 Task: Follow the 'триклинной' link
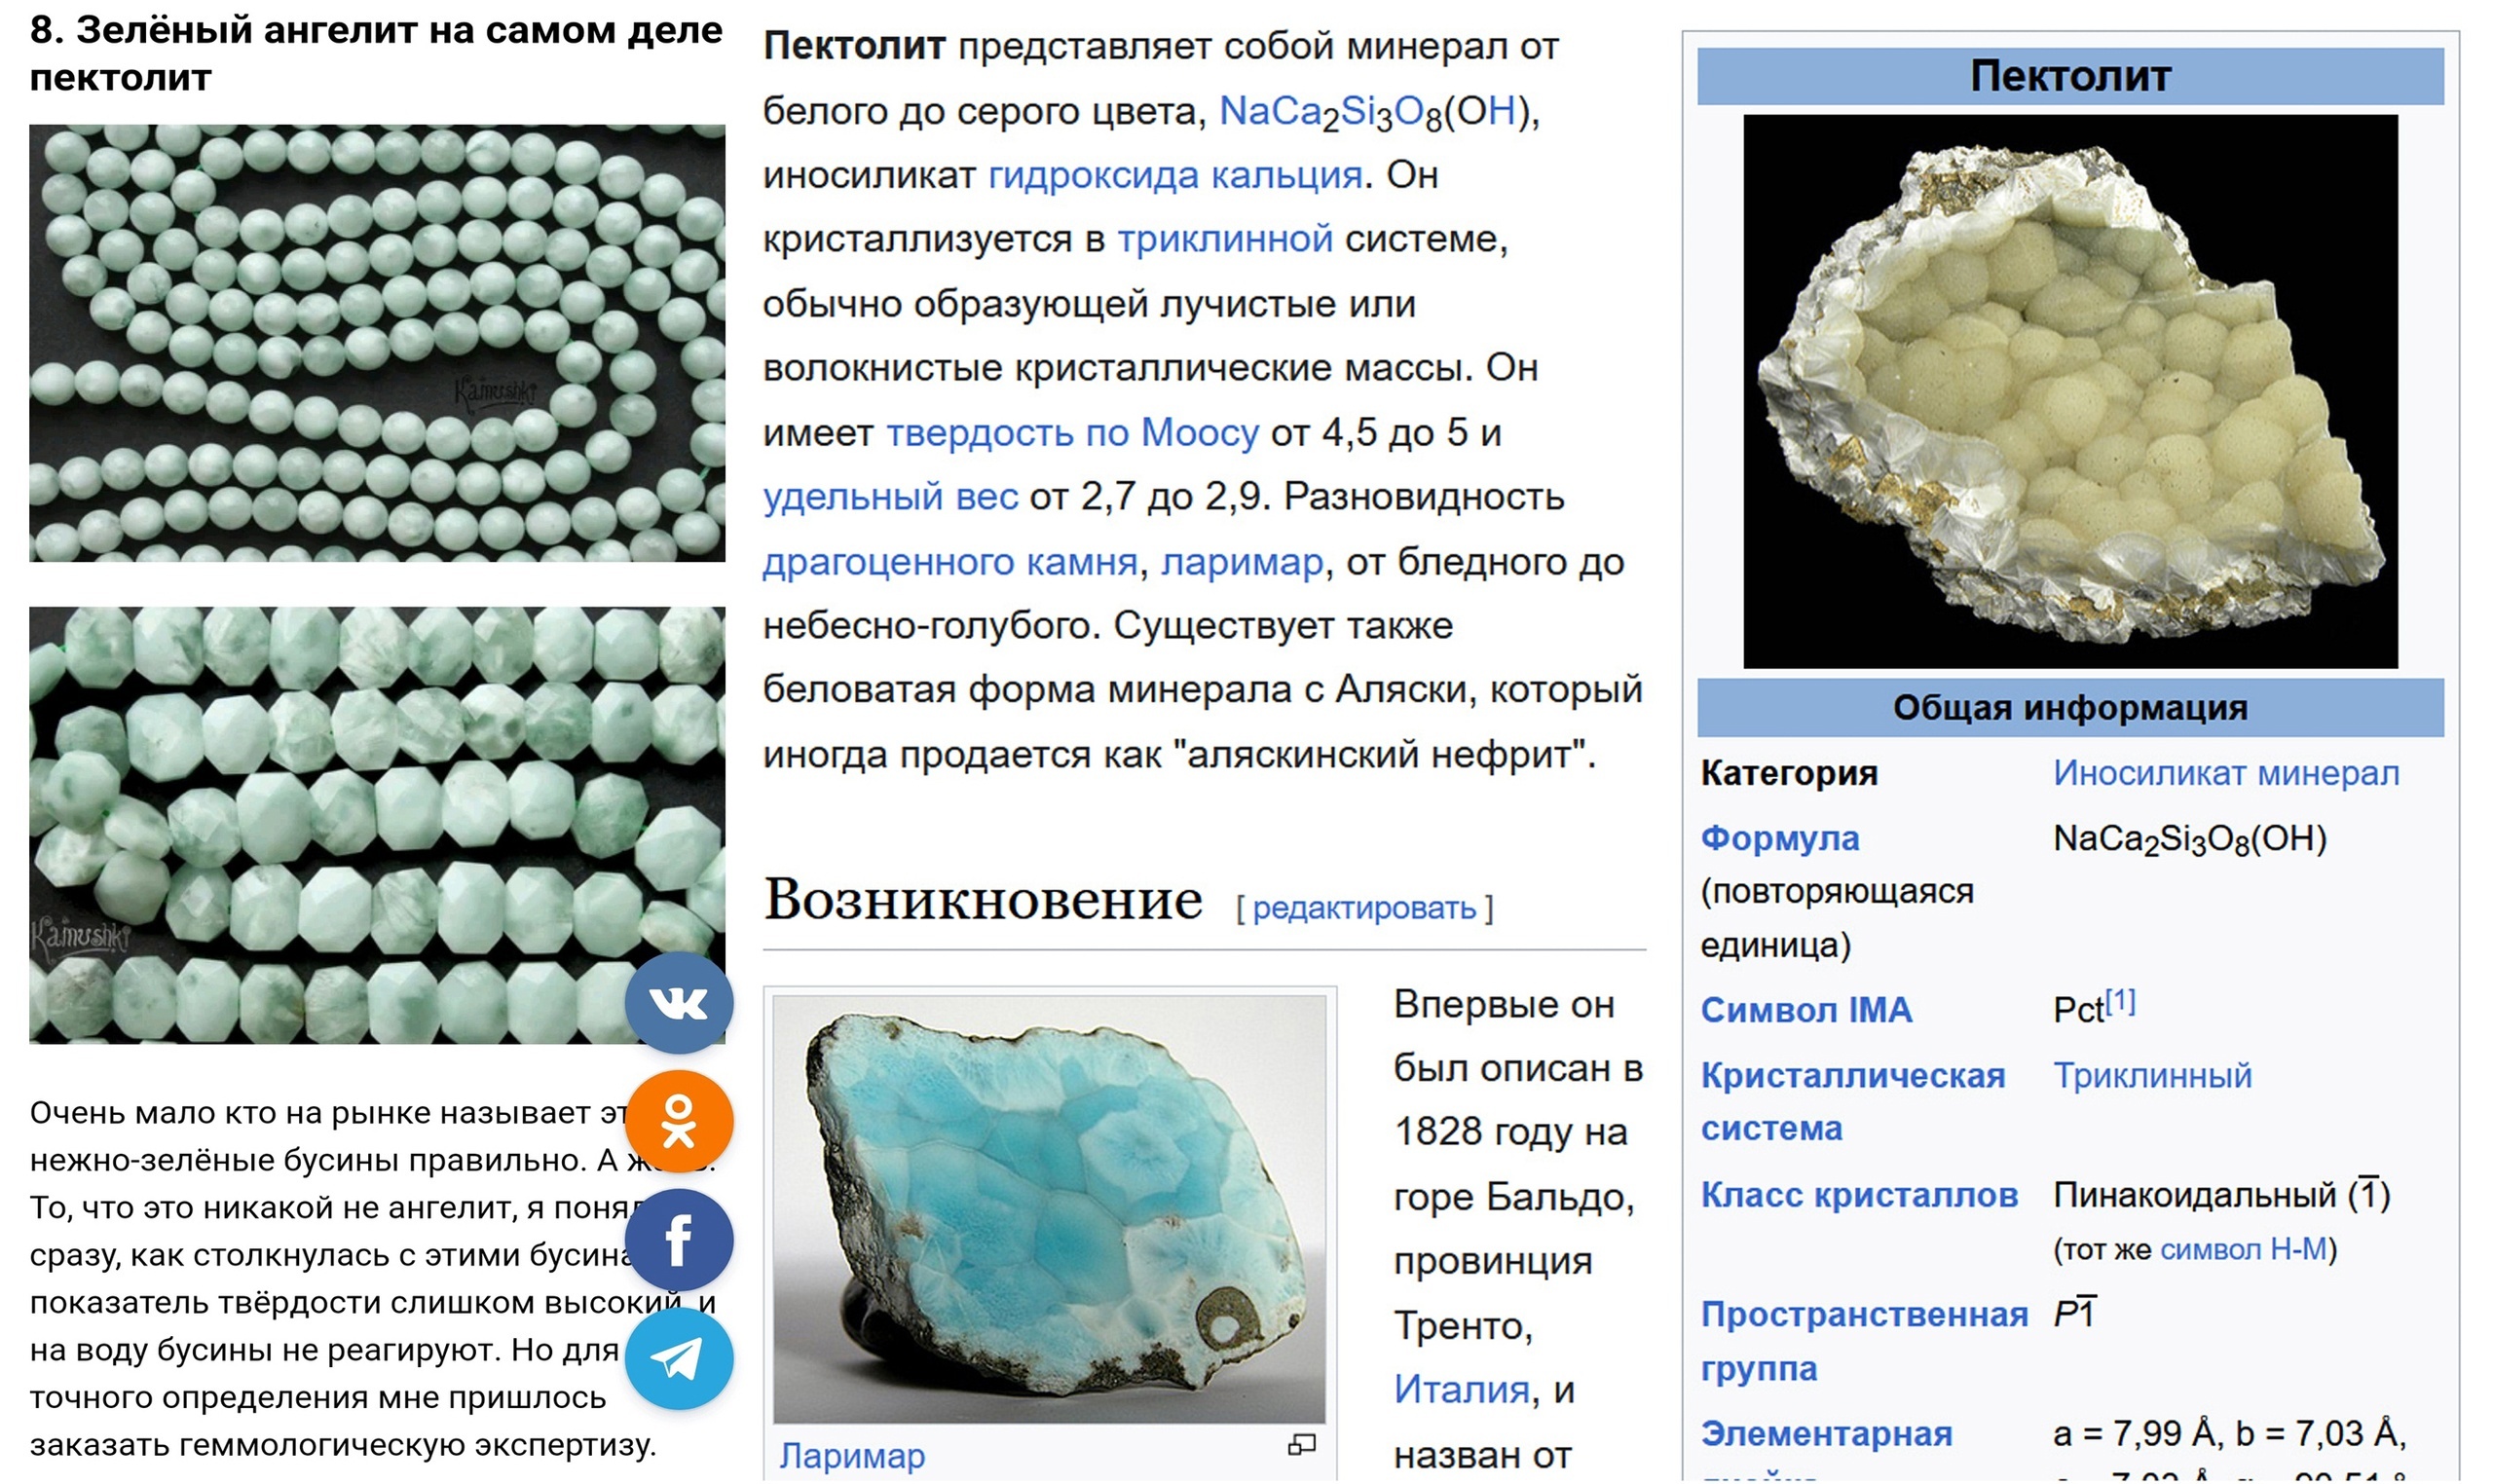click(x=1224, y=239)
